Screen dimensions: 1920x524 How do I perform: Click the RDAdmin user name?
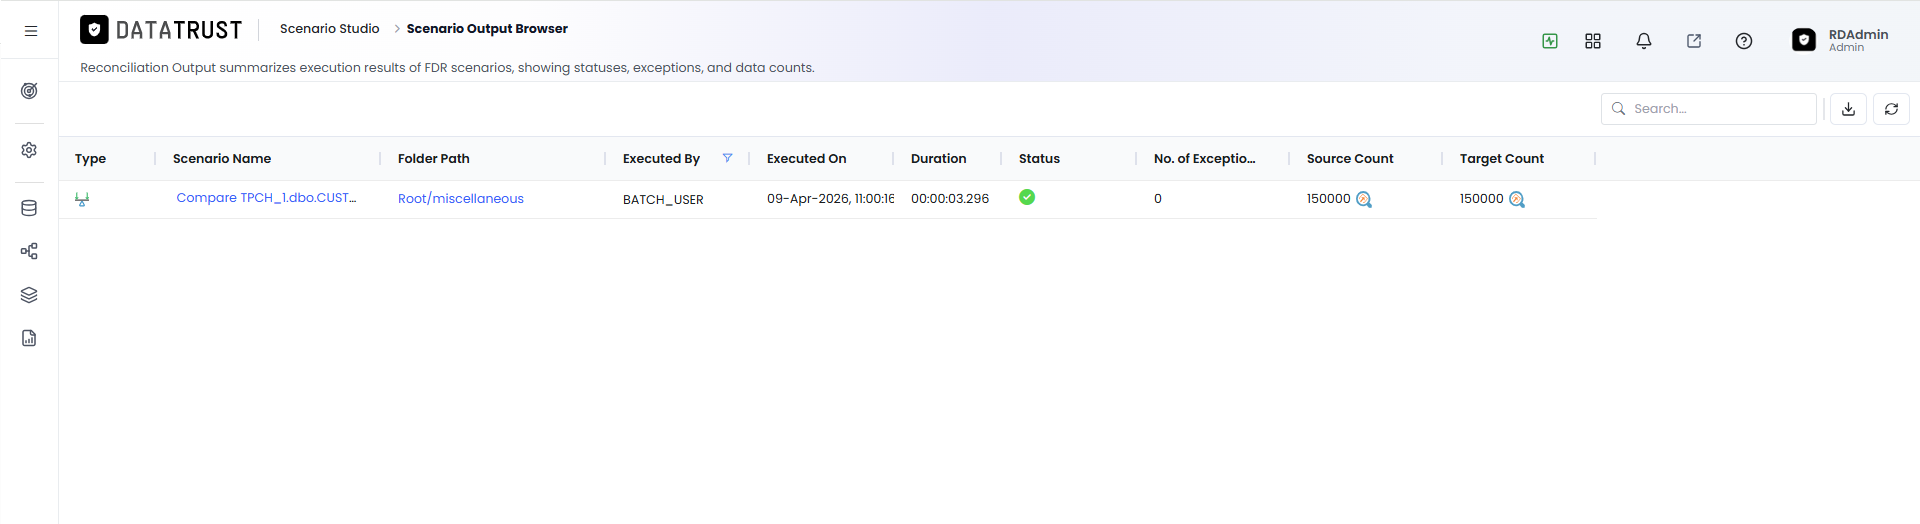(1858, 35)
